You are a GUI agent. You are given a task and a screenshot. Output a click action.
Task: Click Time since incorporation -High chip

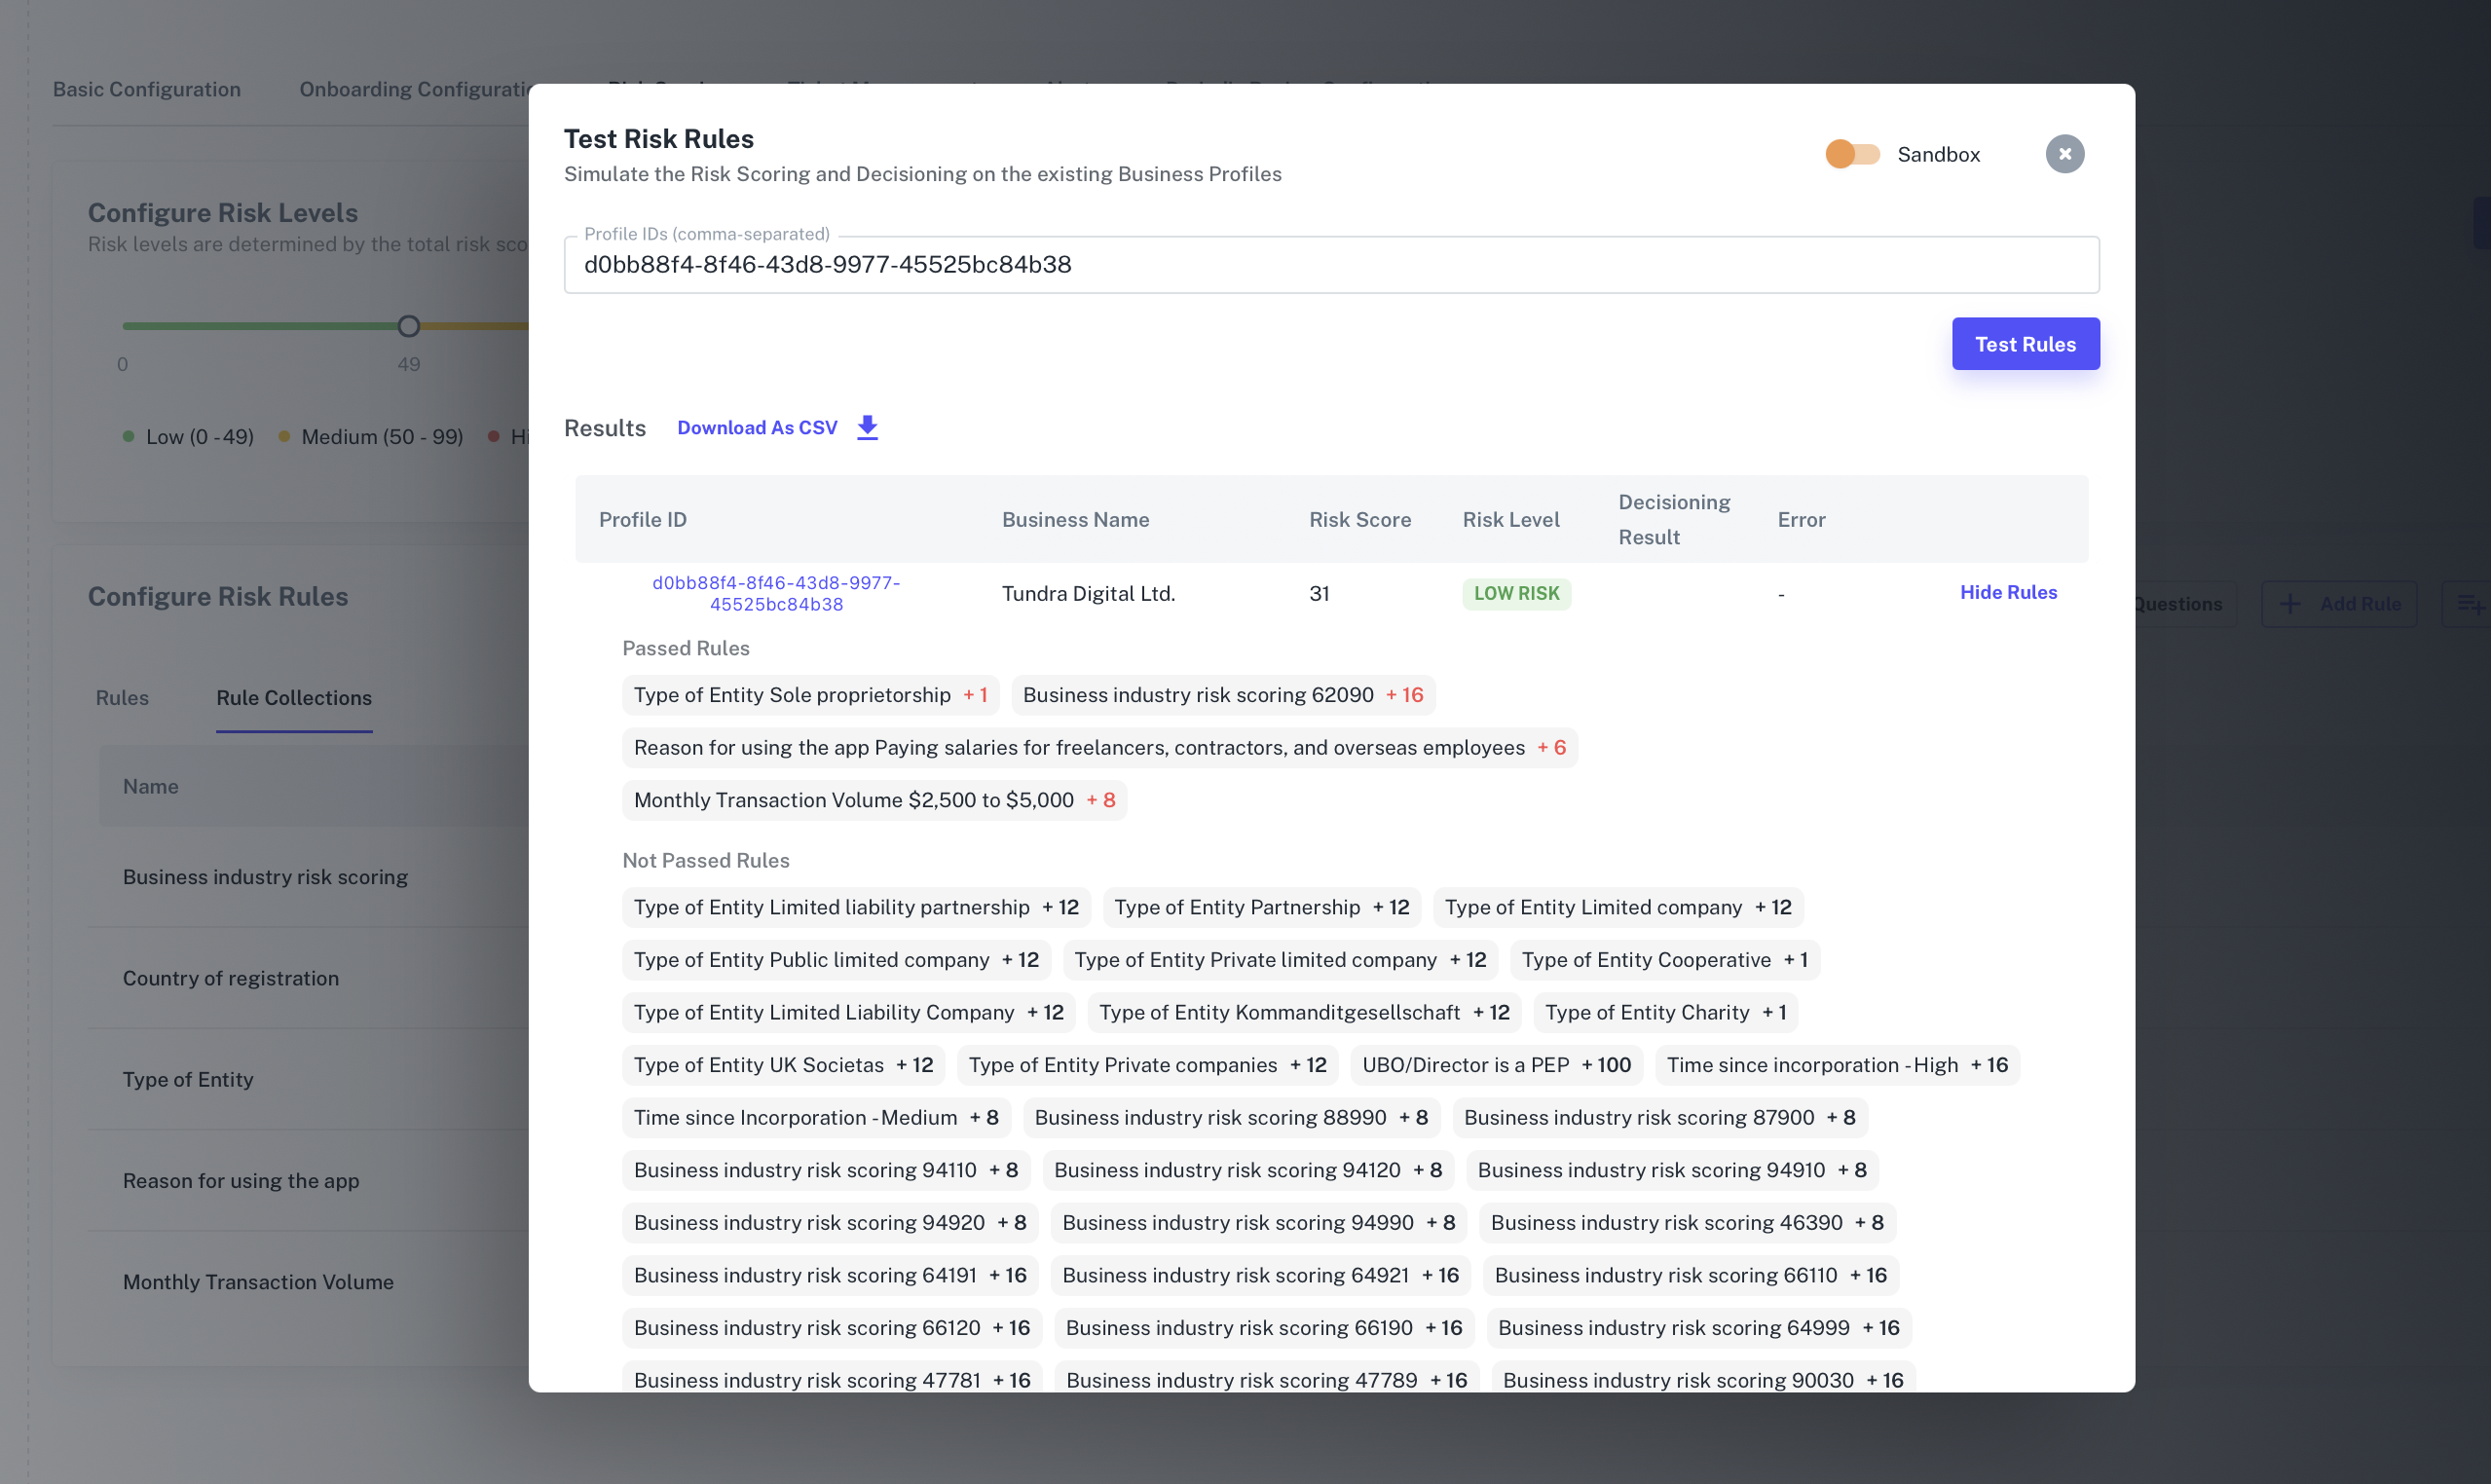click(x=1837, y=1066)
